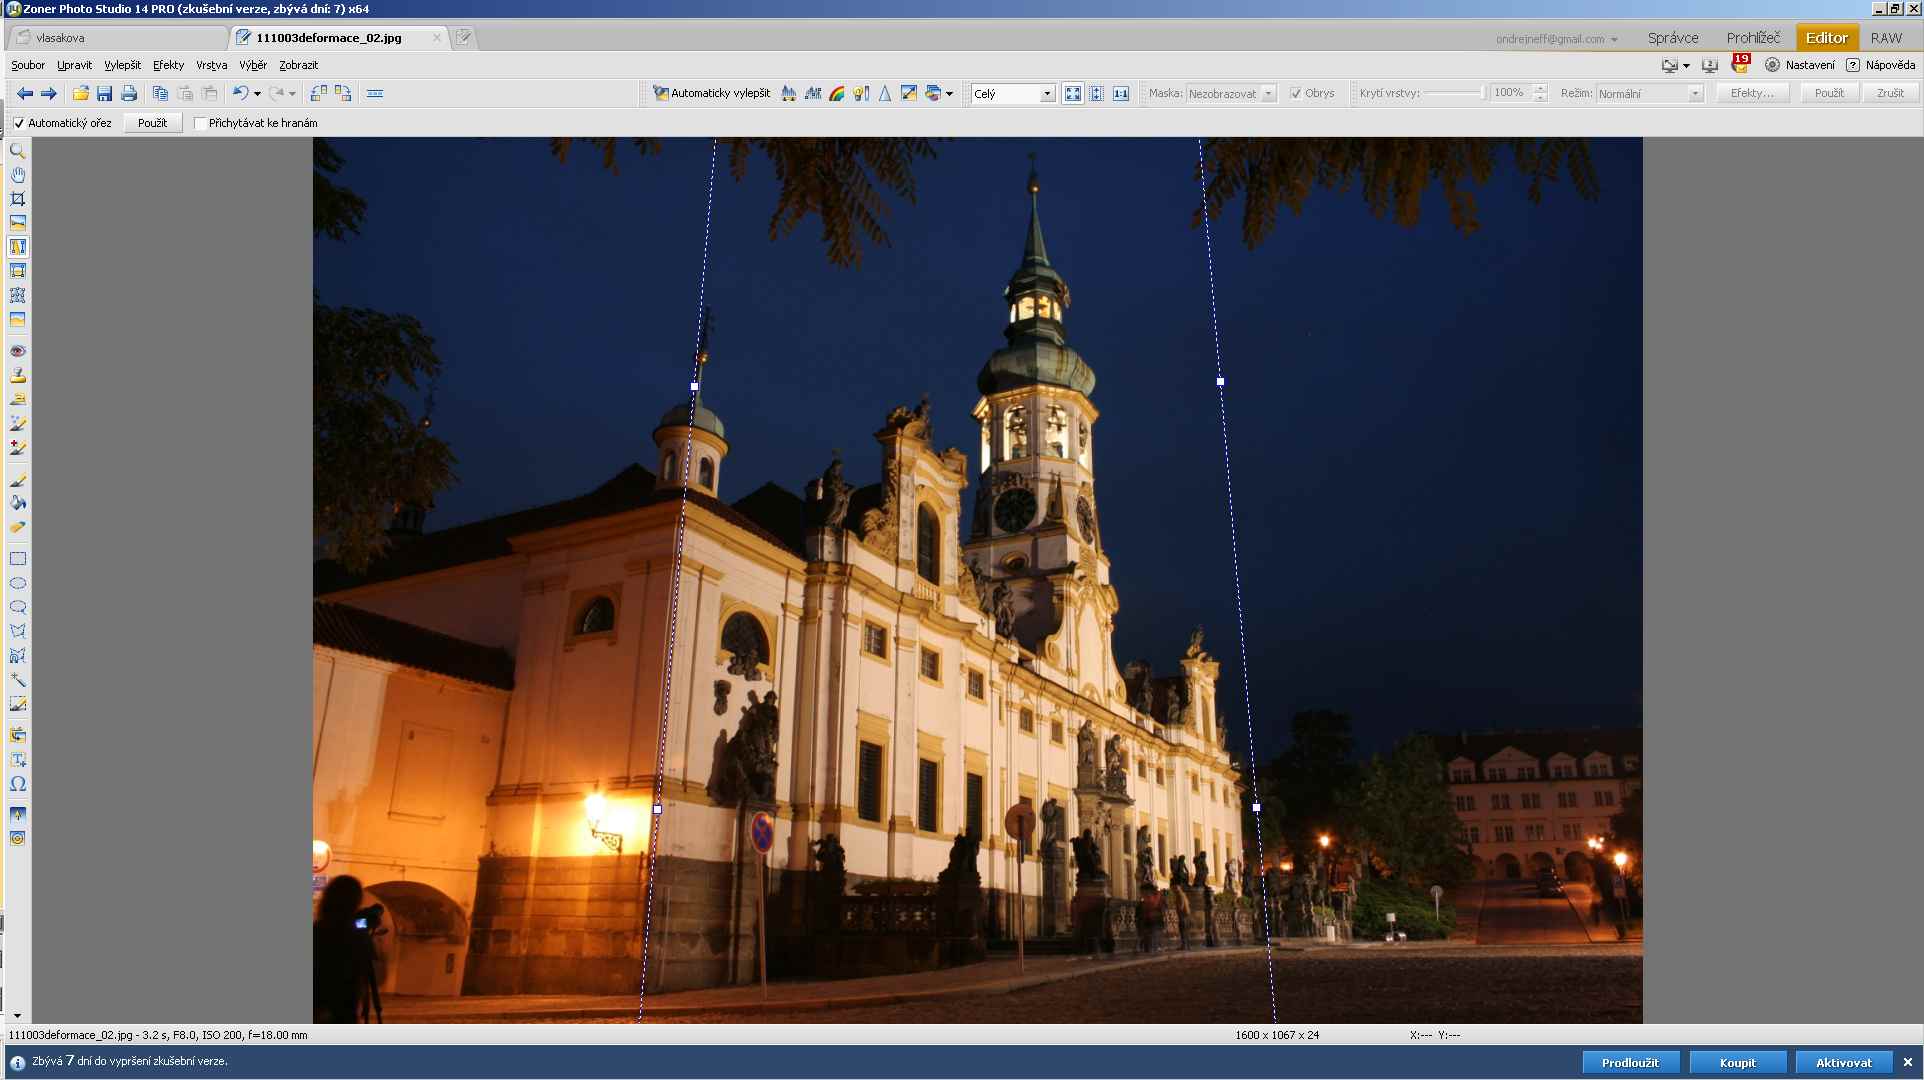Select the Clone stamp tool

(x=17, y=375)
